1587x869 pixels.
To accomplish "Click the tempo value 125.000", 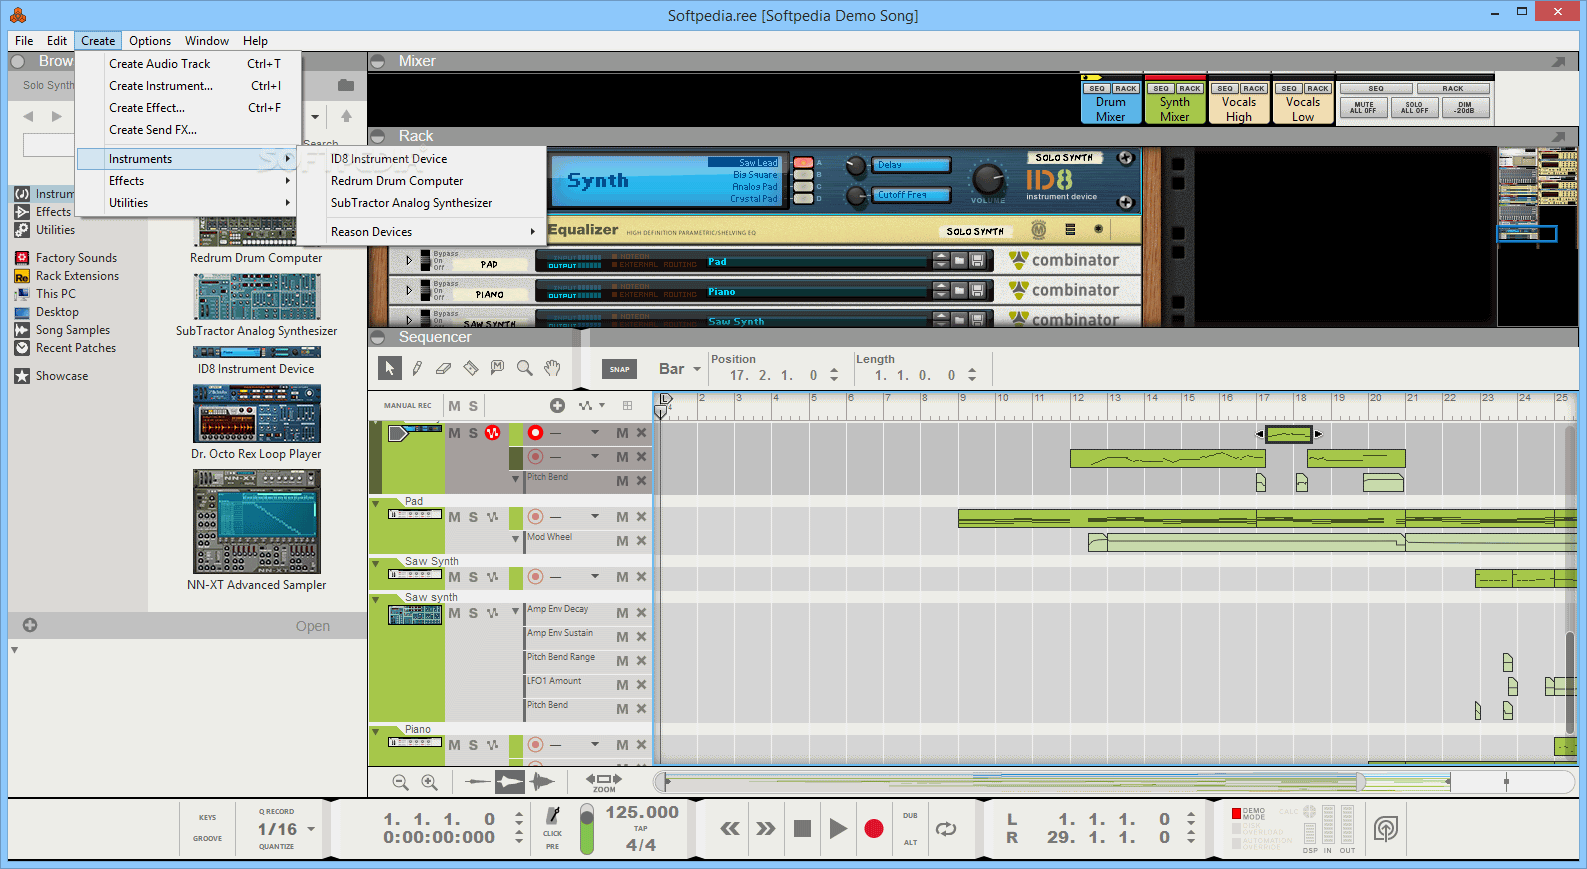I will pyautogui.click(x=642, y=812).
